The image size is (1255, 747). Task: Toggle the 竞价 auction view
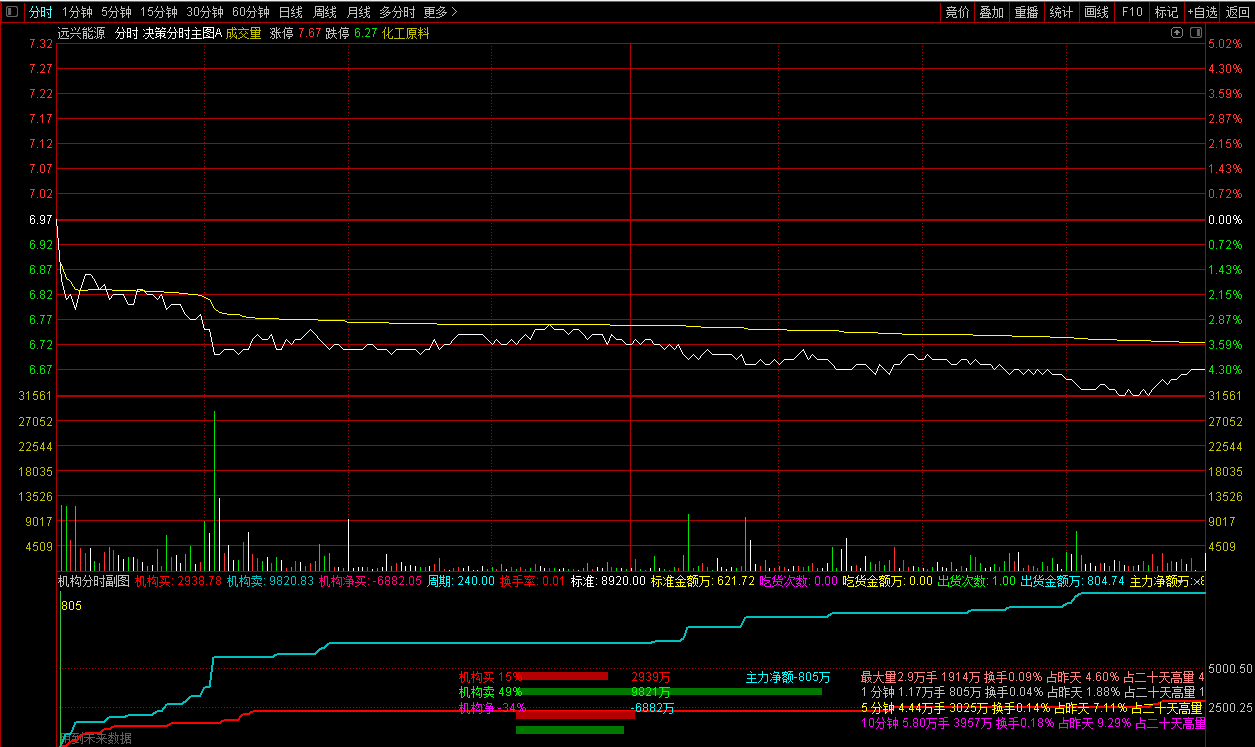[957, 12]
